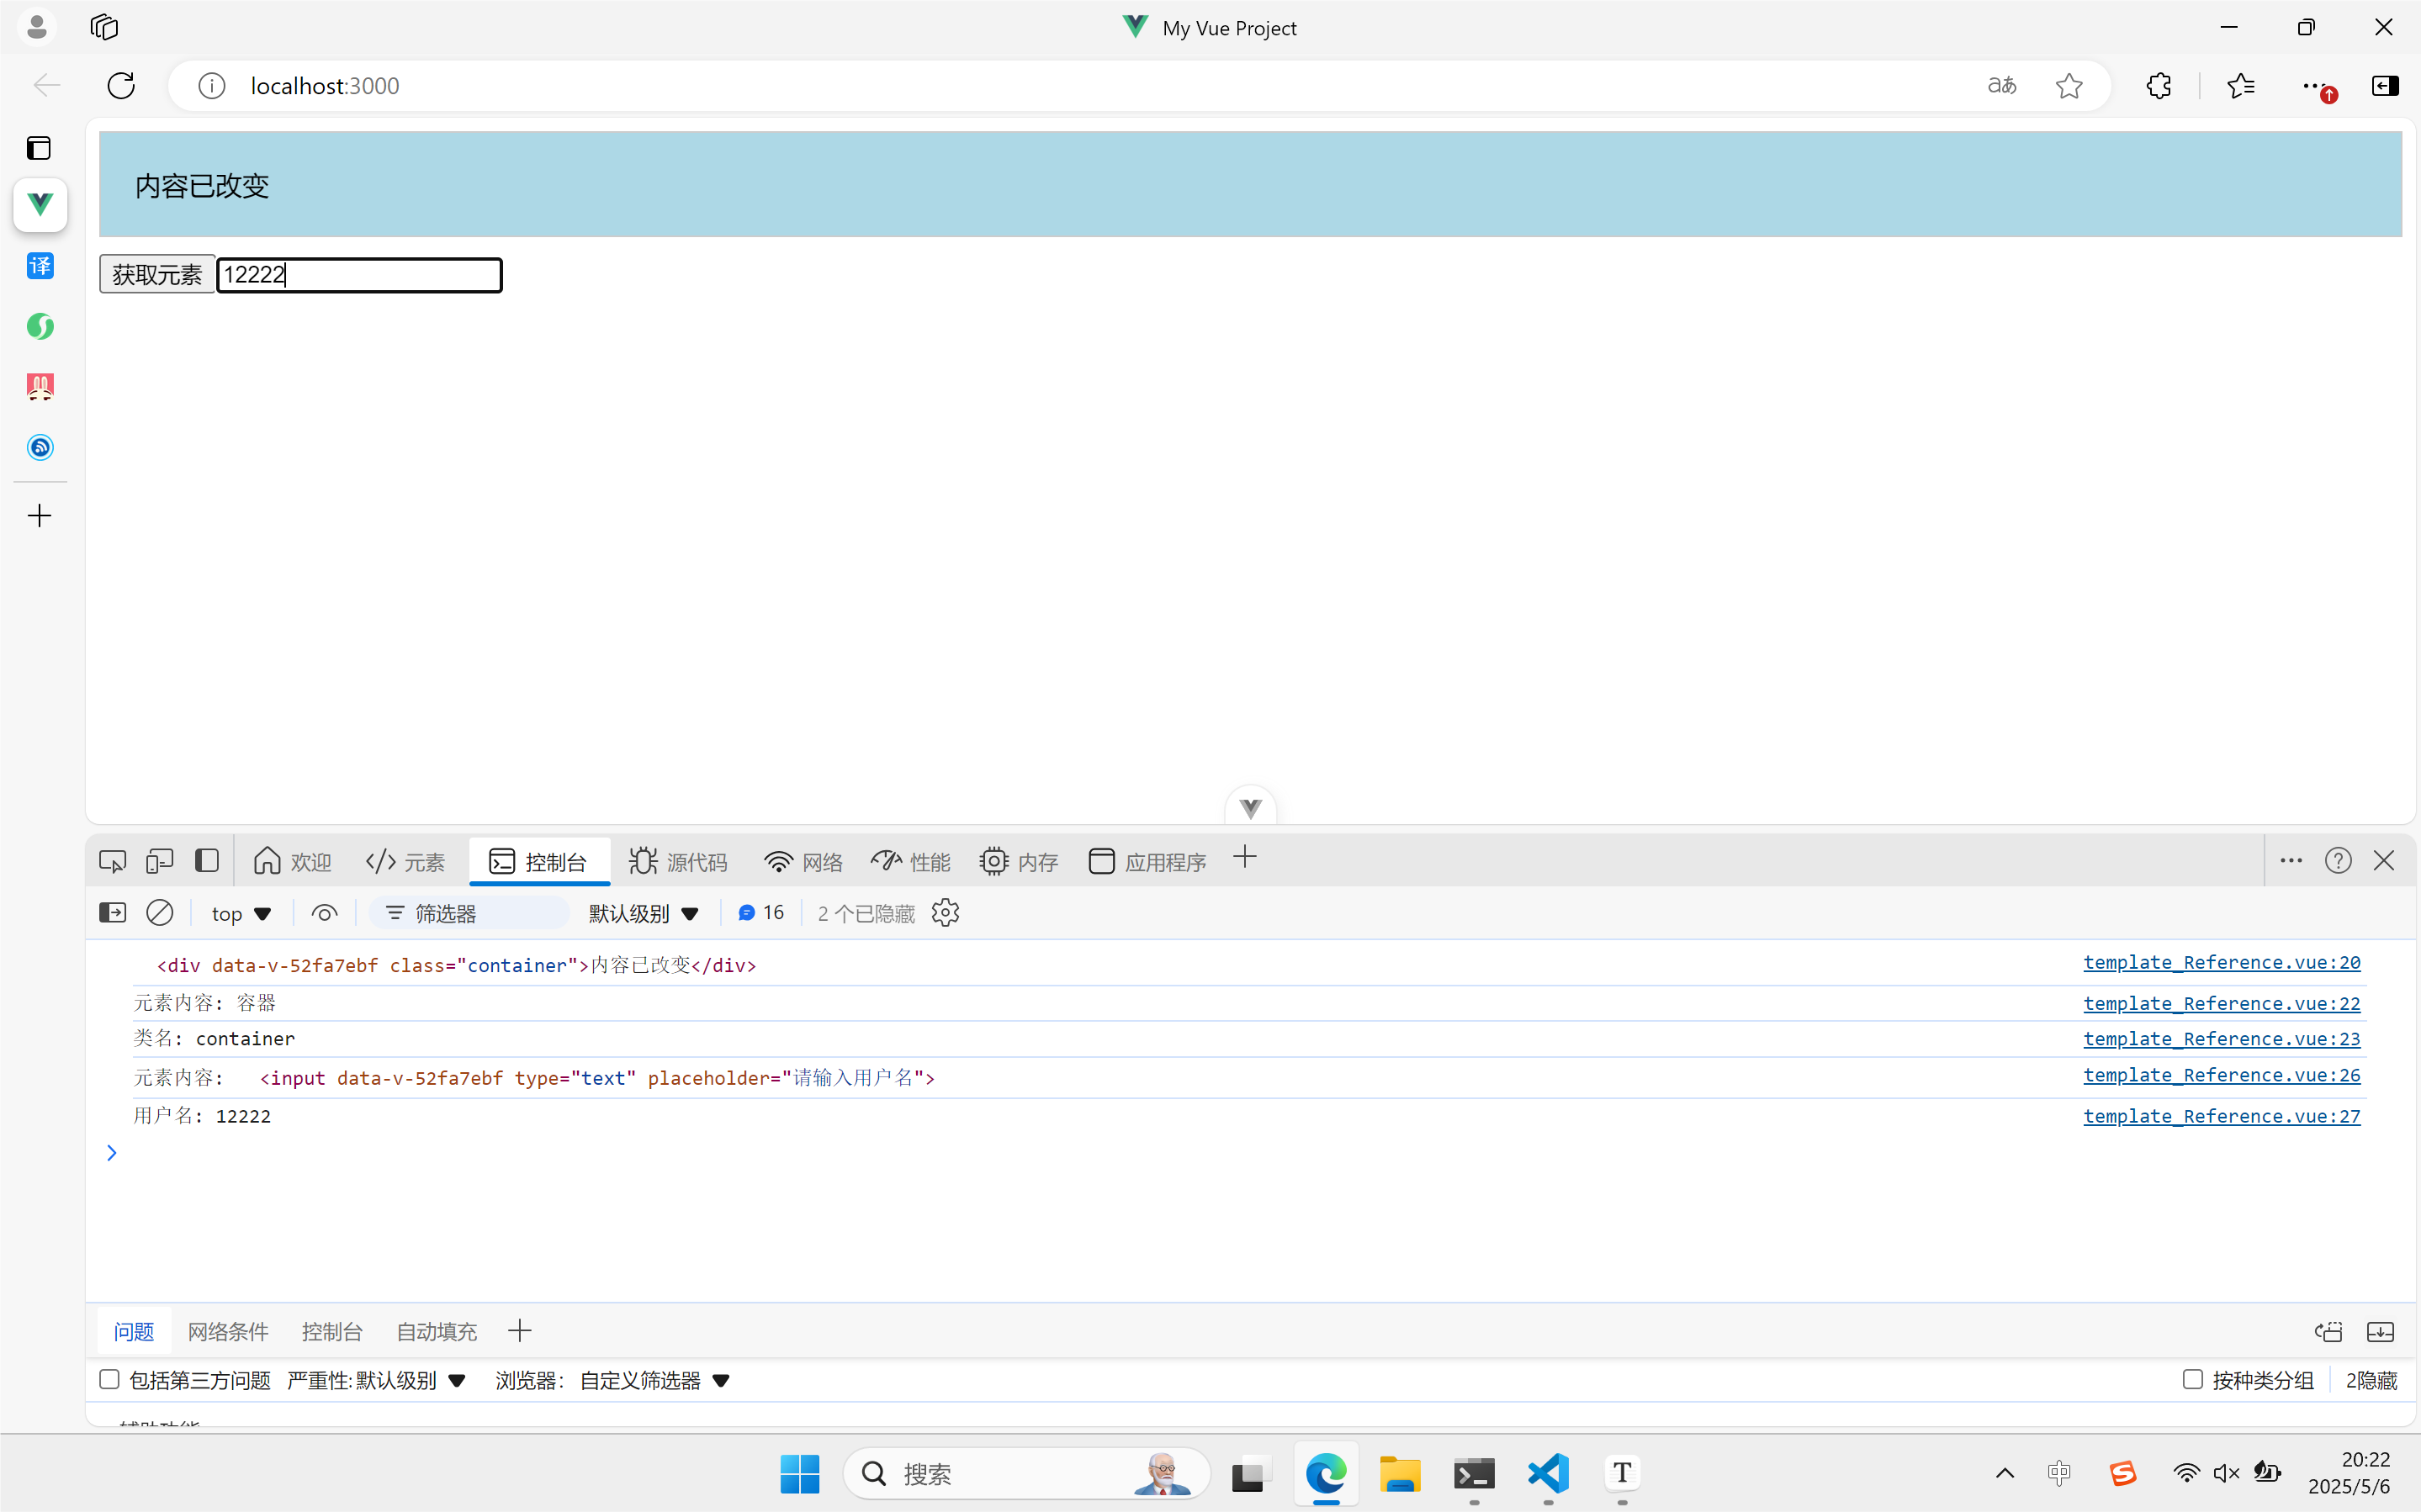Toggle device emulation icon in DevTools
Image resolution: width=2421 pixels, height=1512 pixels.
tap(159, 861)
